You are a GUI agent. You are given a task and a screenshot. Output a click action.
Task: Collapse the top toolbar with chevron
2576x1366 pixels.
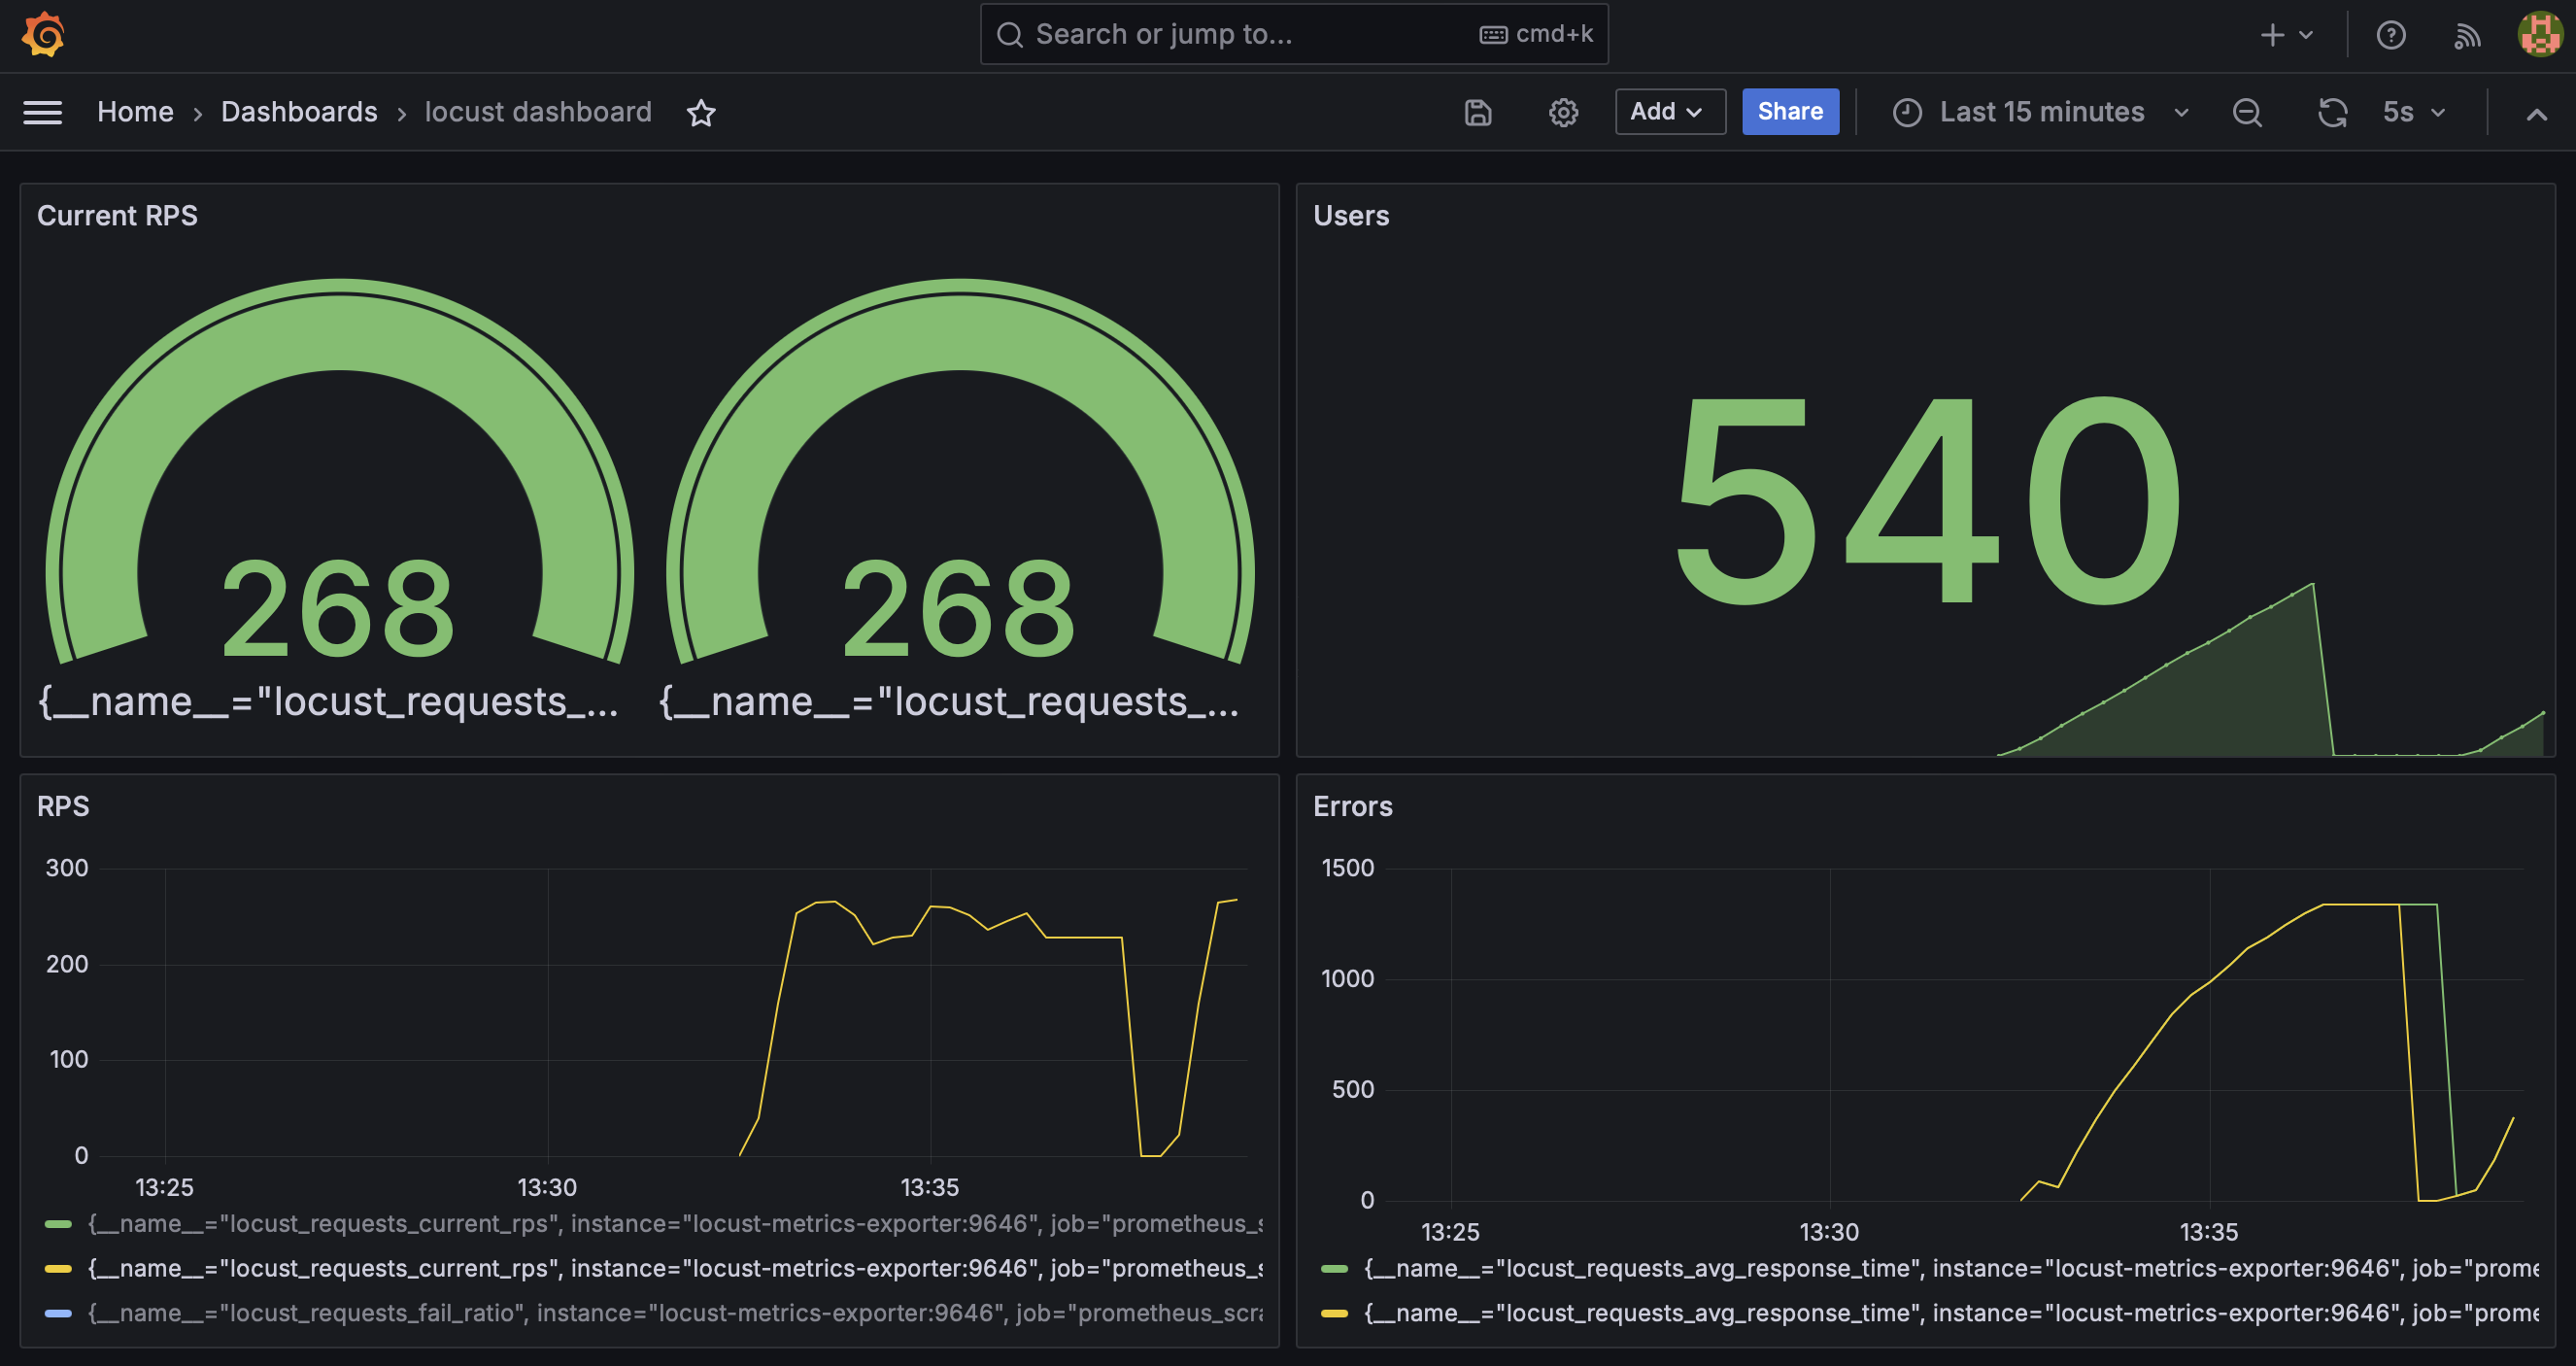2537,114
